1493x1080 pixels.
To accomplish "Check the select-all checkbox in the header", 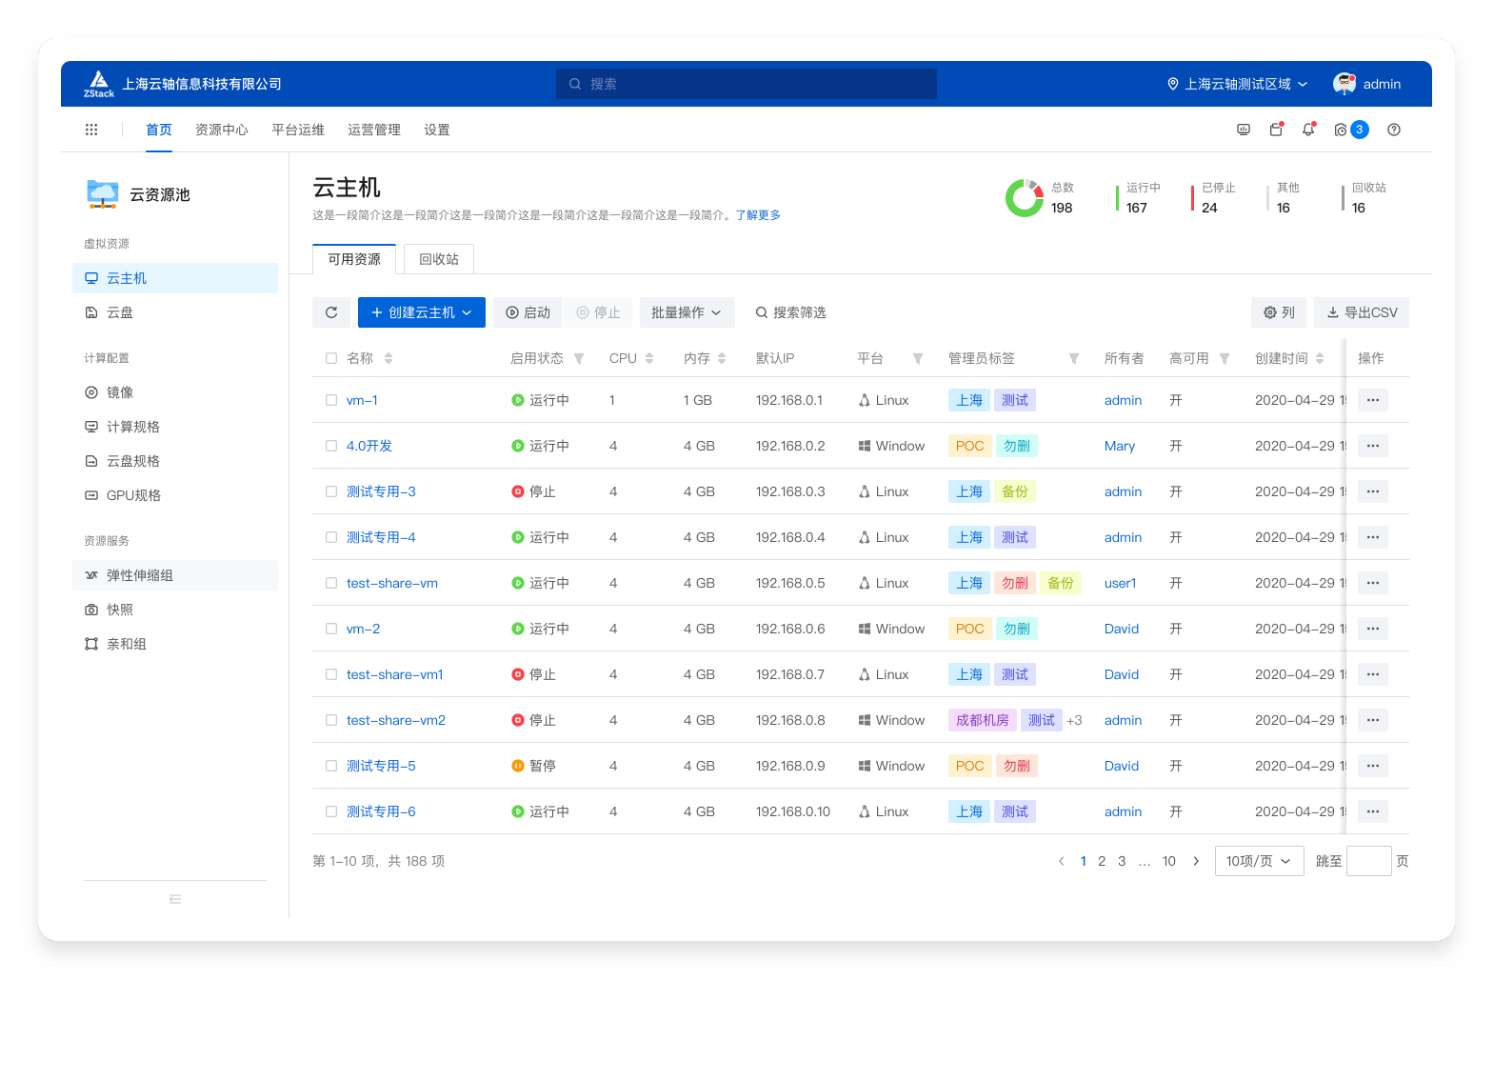I will (x=331, y=359).
